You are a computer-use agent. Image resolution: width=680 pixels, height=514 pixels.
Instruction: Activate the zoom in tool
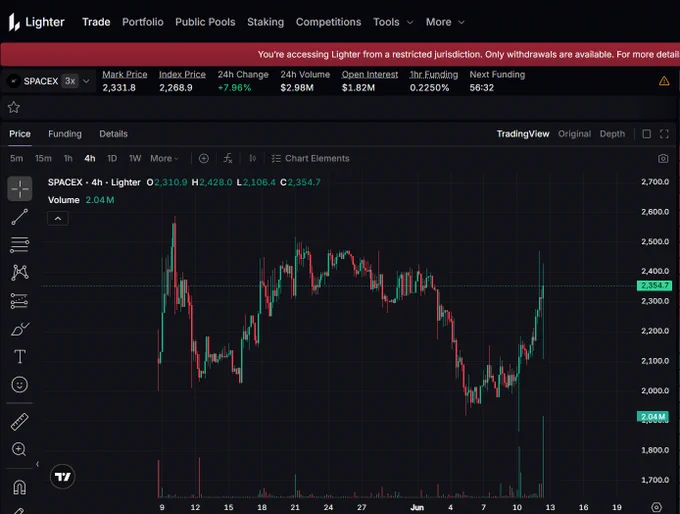19,449
